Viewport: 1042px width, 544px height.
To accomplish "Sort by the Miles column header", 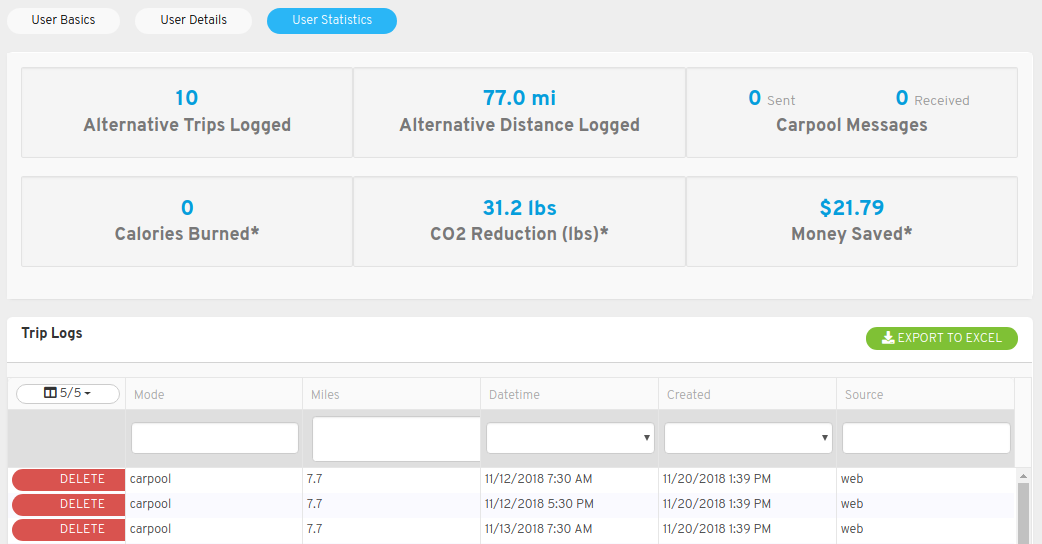I will pyautogui.click(x=391, y=395).
